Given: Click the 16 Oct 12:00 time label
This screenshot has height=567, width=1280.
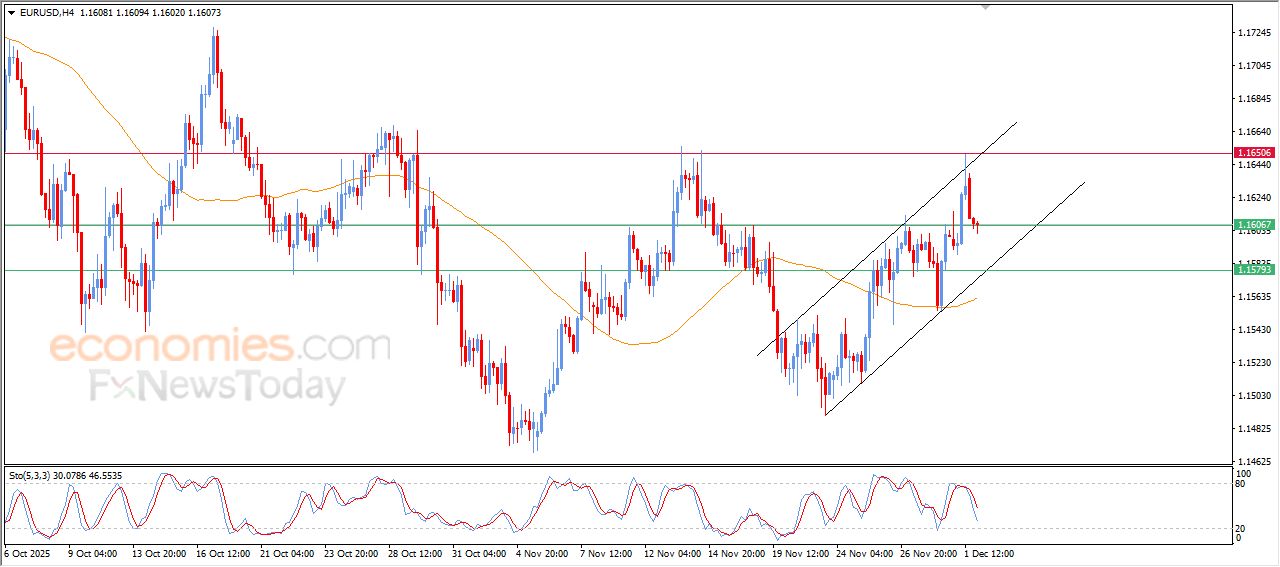Looking at the screenshot, I should pyautogui.click(x=223, y=553).
